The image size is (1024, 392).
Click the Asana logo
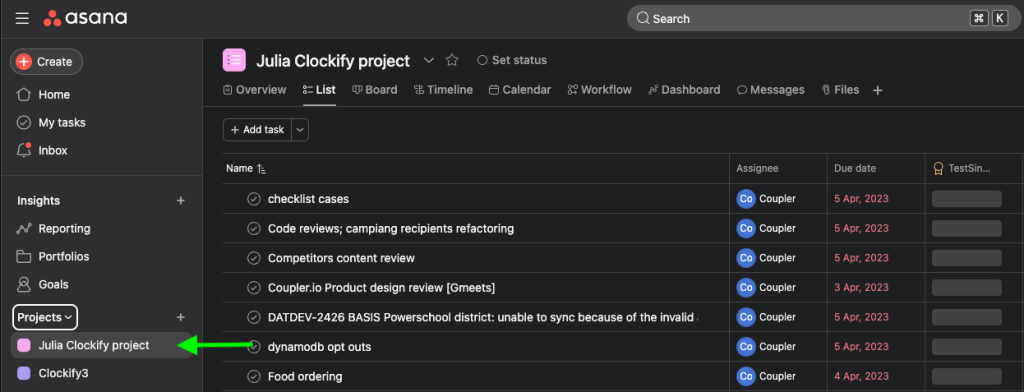[x=86, y=18]
